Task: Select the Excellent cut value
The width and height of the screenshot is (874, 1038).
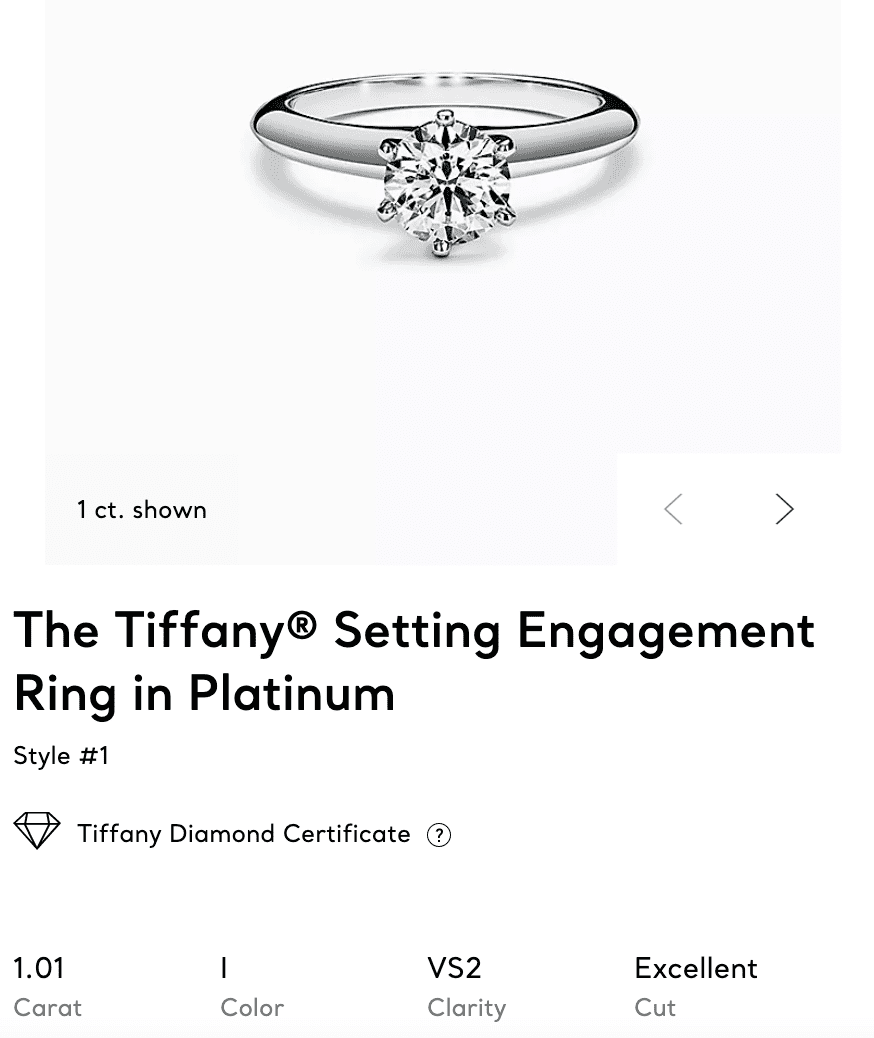Action: tap(696, 968)
